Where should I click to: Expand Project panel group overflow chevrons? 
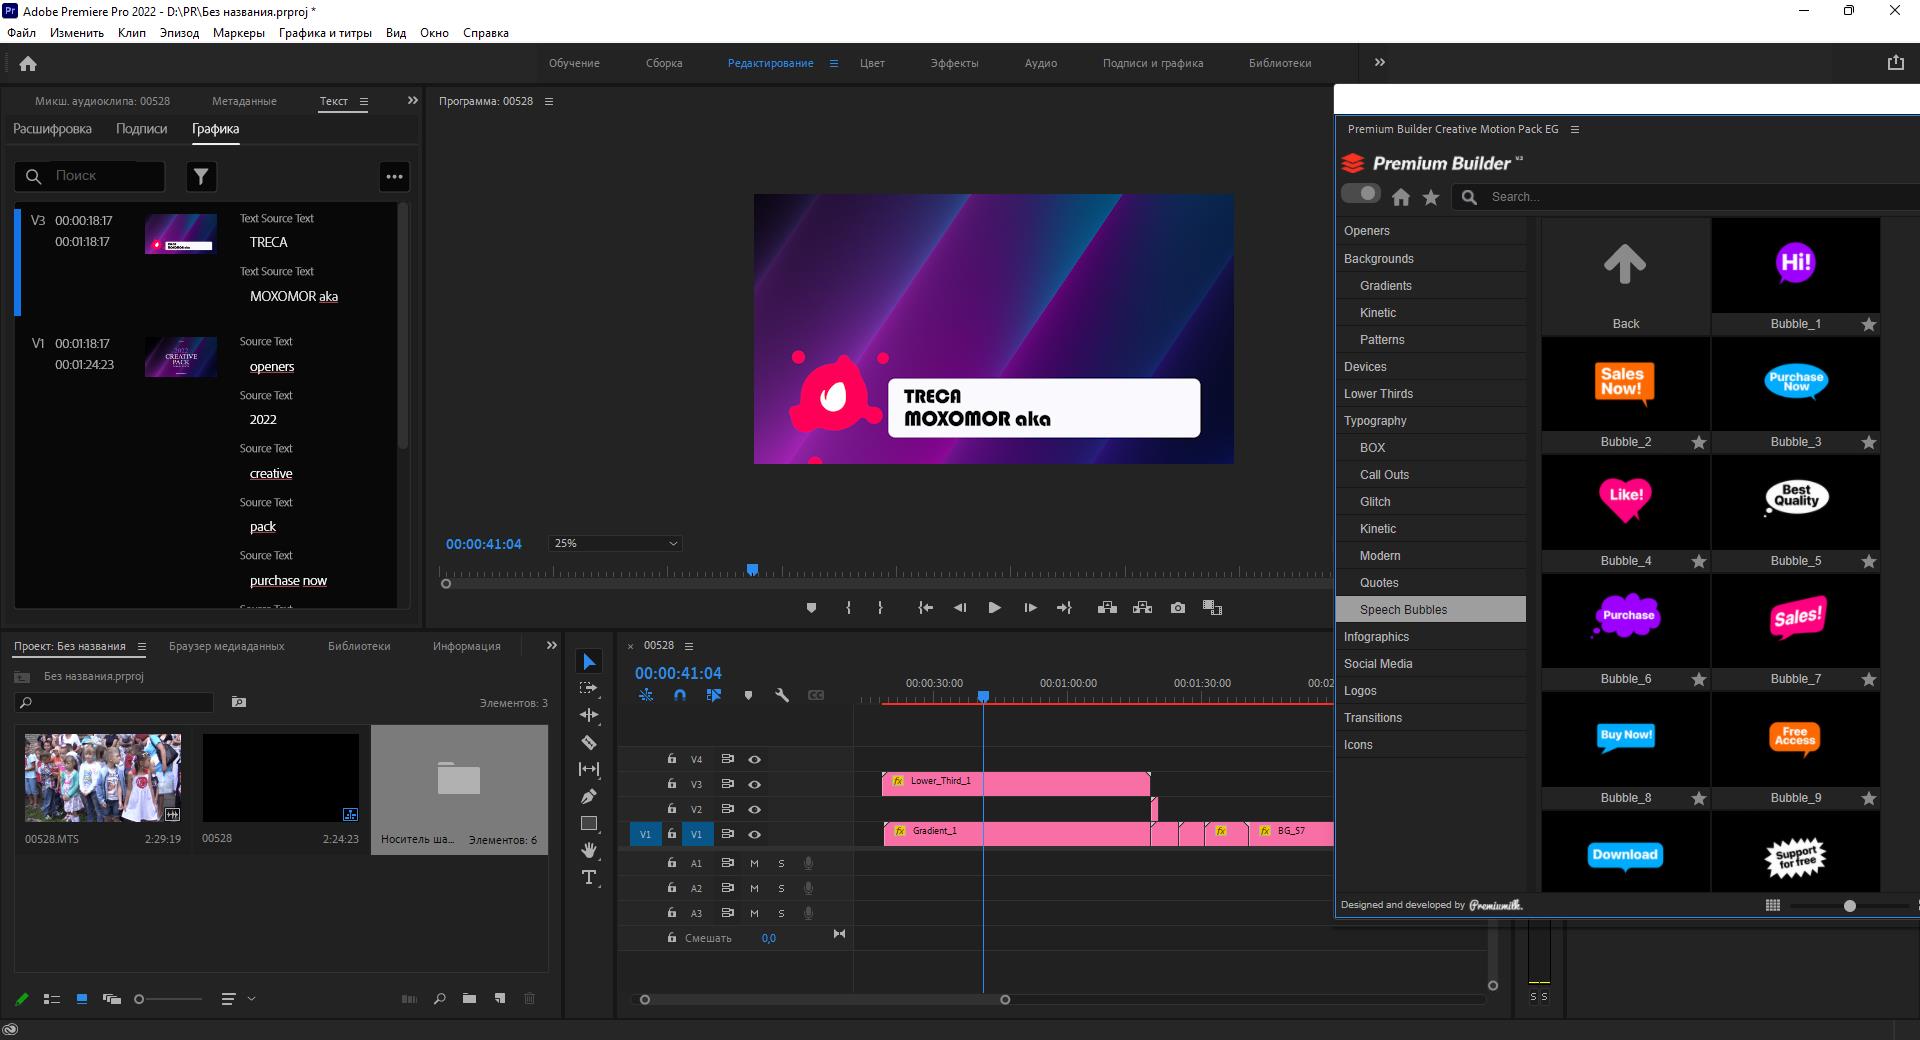[x=552, y=645]
